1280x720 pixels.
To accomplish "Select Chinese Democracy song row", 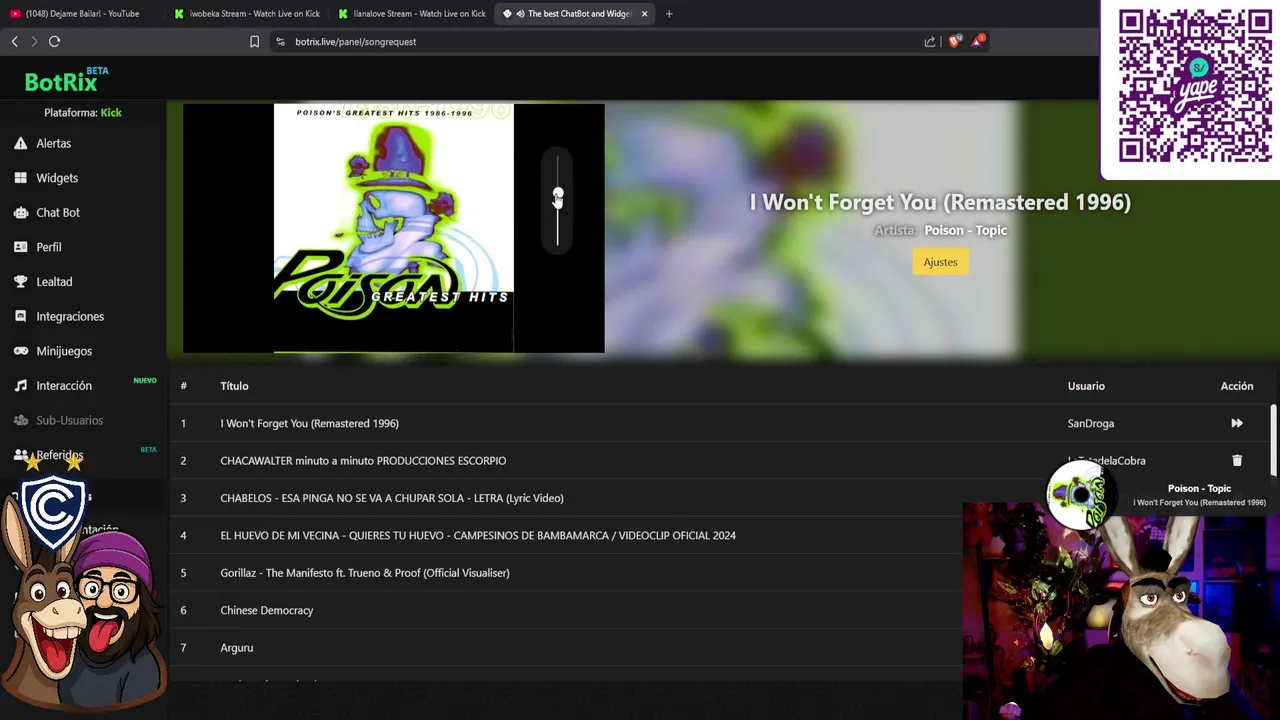I will click(x=720, y=610).
